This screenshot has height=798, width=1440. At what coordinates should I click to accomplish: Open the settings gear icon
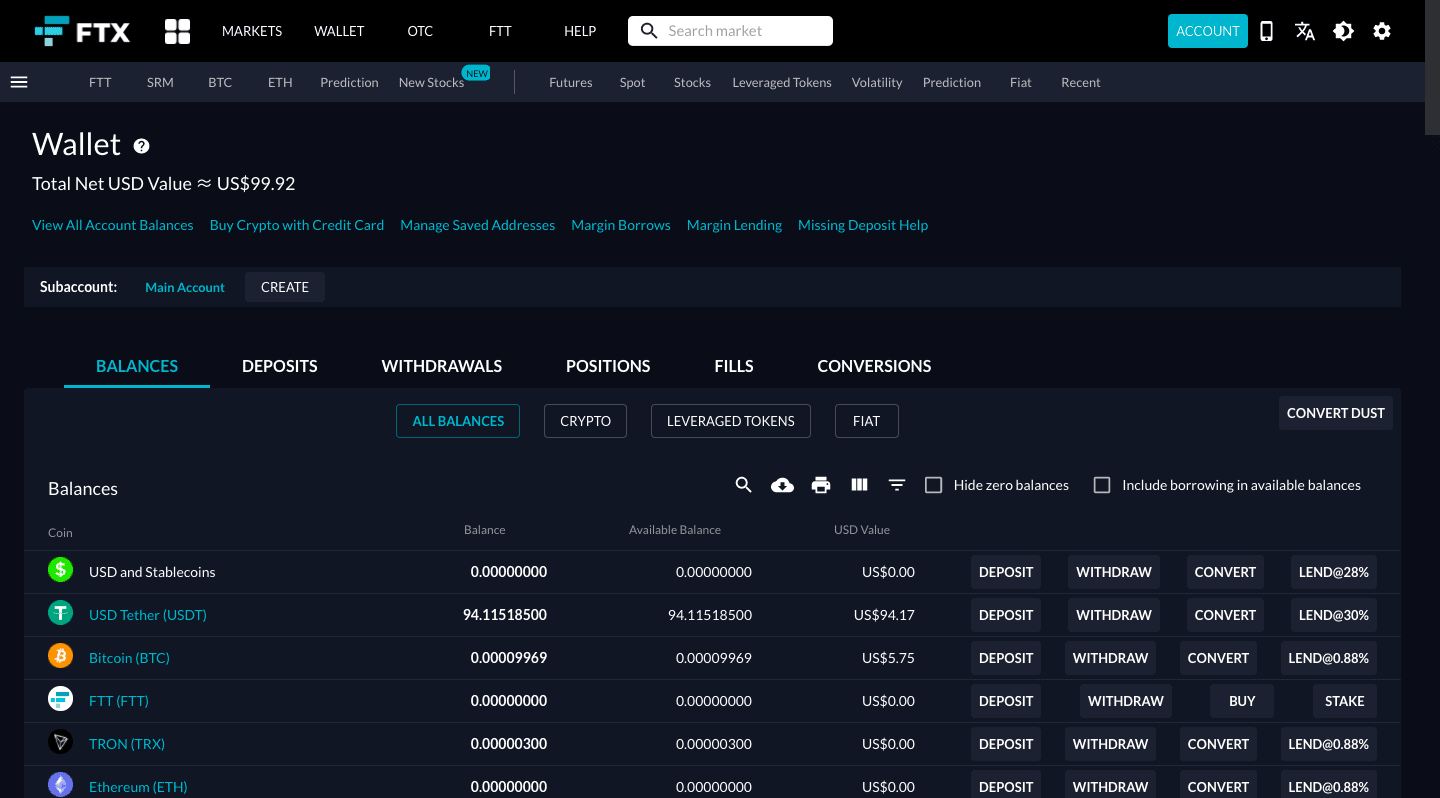[1382, 31]
